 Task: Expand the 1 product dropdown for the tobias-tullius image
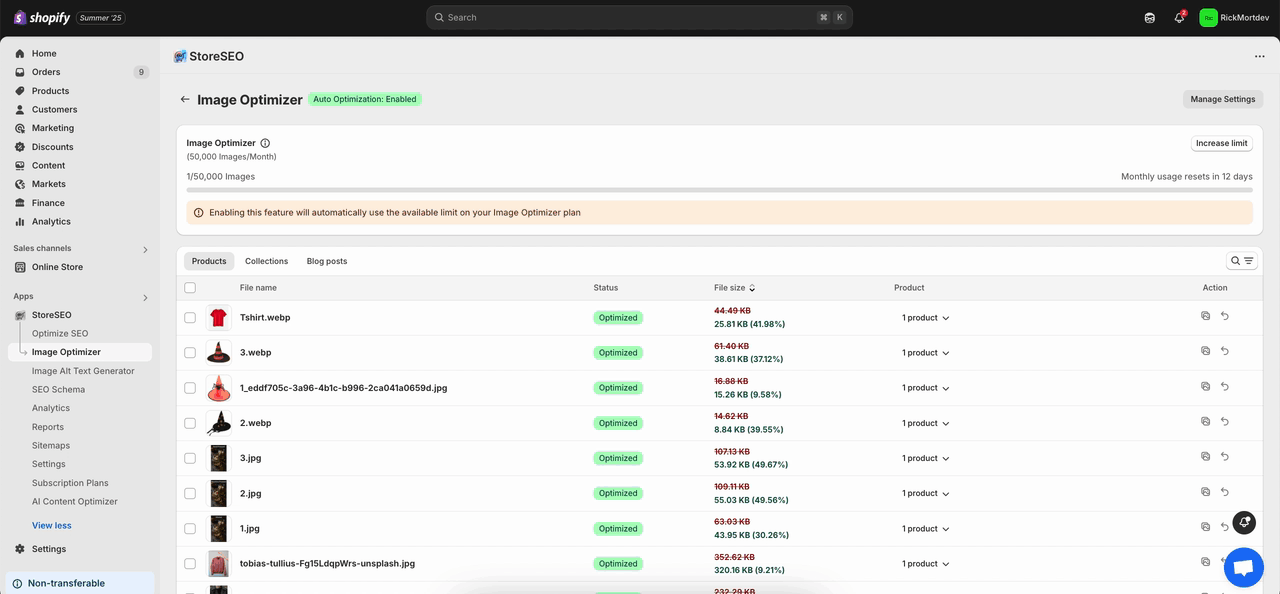[925, 564]
